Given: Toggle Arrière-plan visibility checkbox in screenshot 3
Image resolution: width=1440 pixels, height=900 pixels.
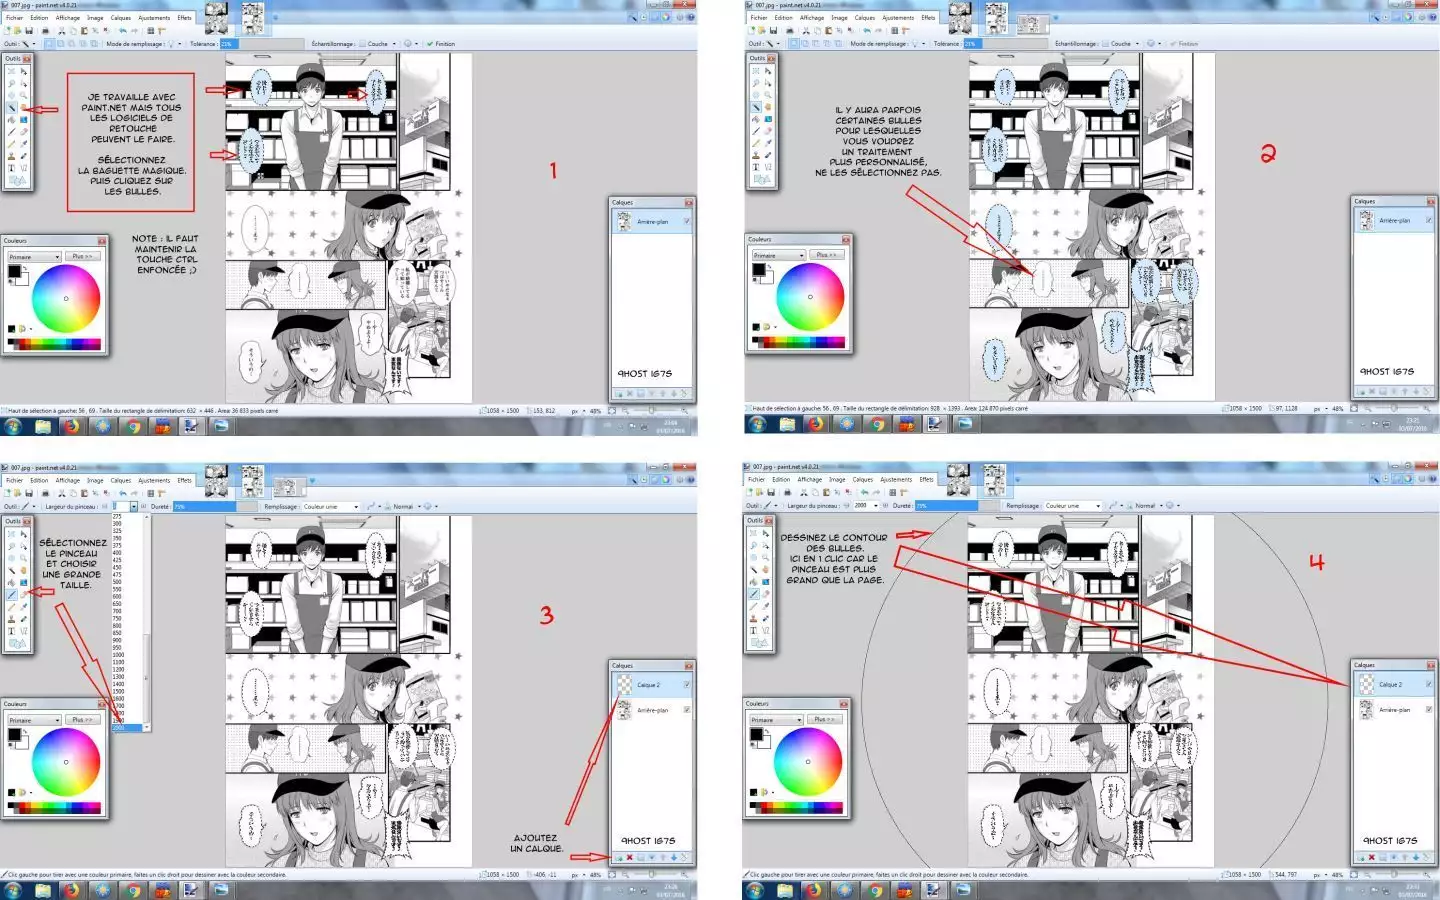Looking at the screenshot, I should coord(687,710).
